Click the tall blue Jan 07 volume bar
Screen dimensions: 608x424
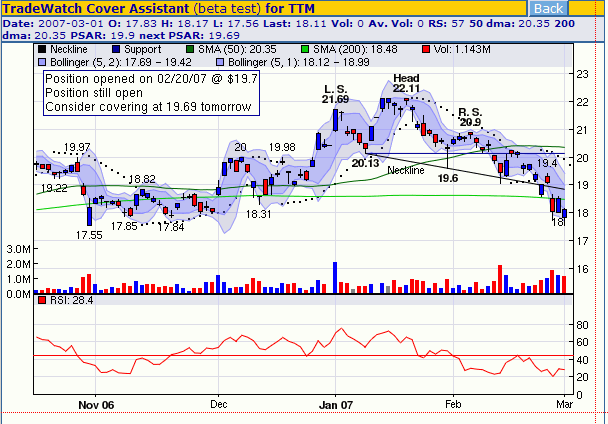[x=335, y=277]
